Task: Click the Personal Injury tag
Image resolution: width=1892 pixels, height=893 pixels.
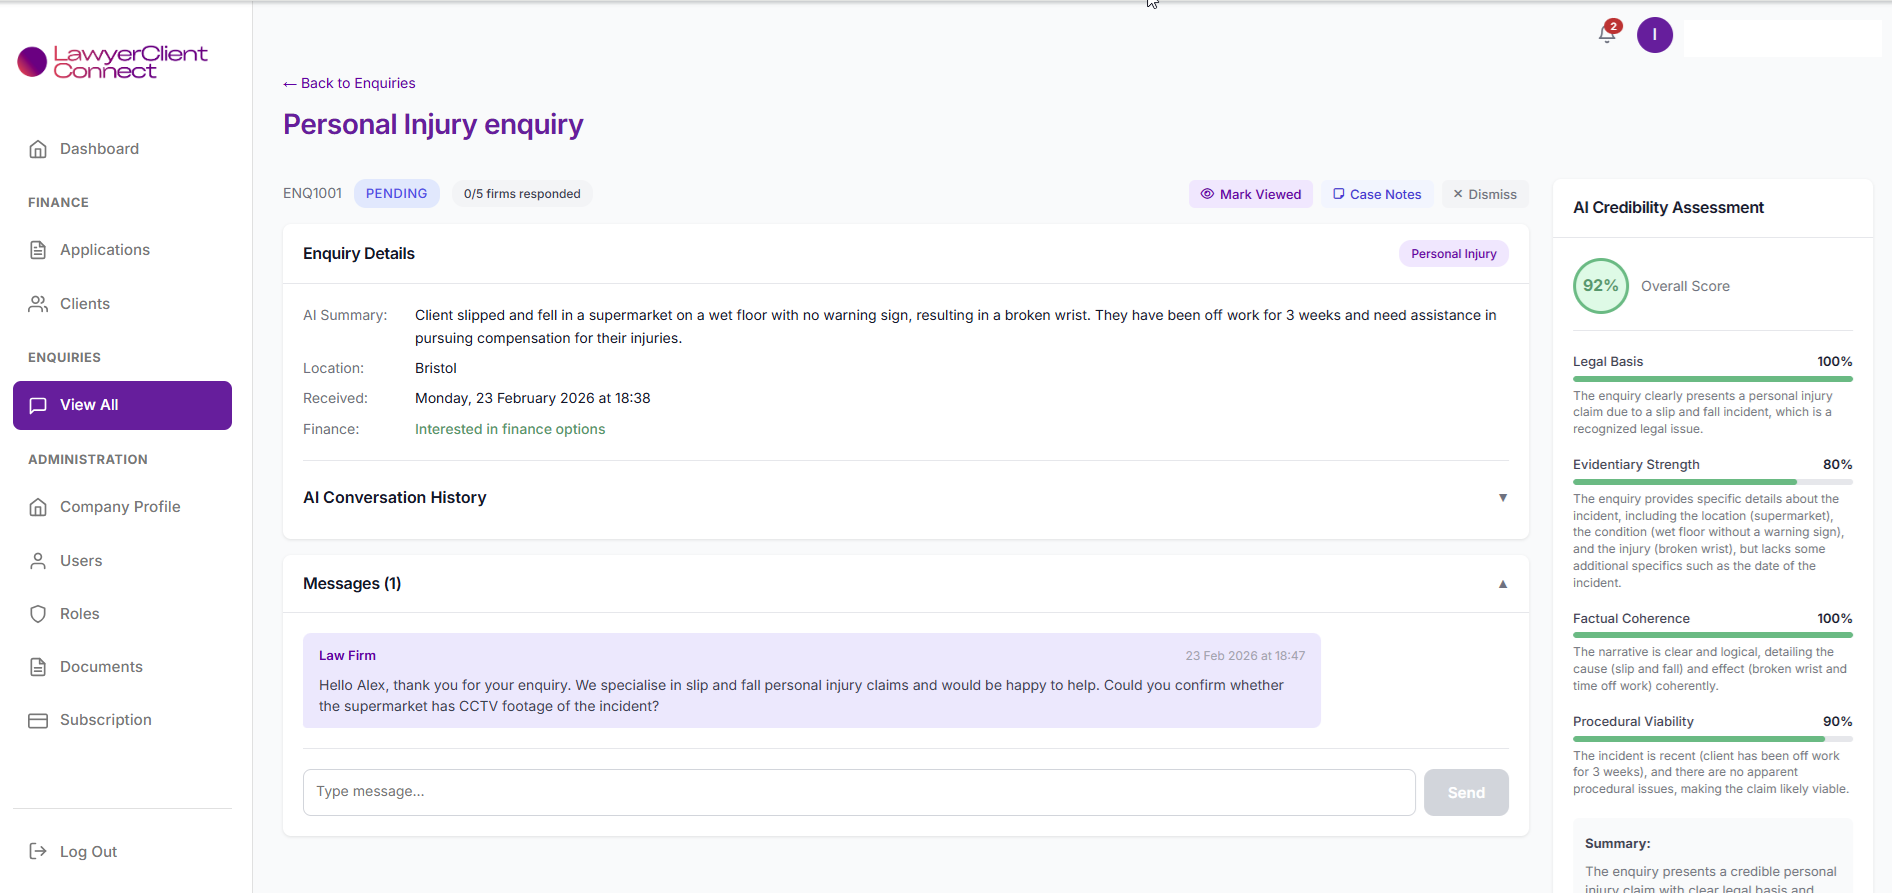Action: [x=1453, y=254]
